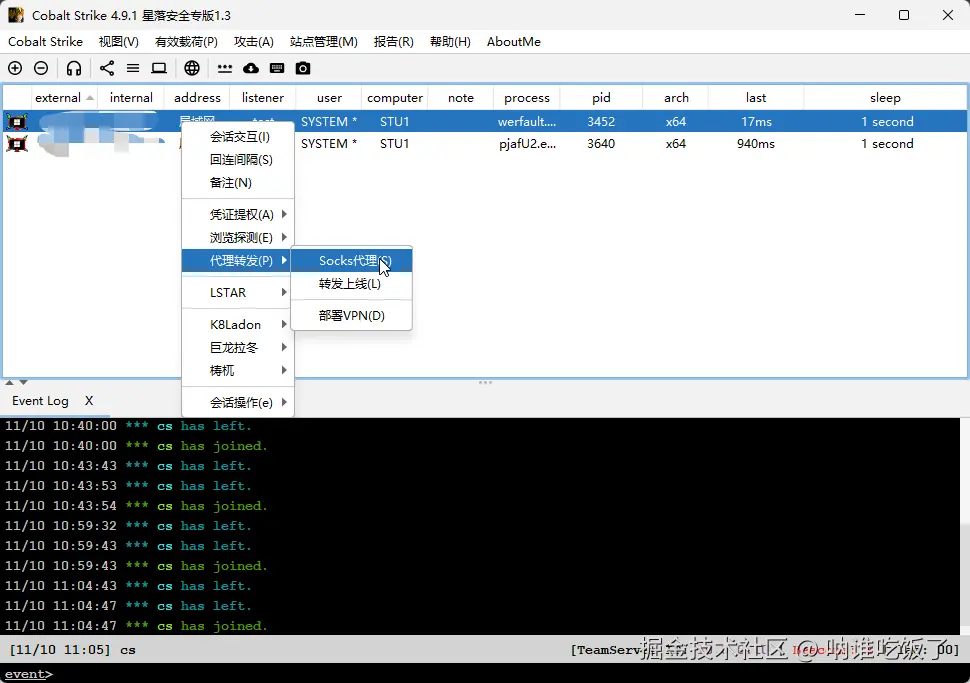This screenshot has height=683, width=970.
Task: Close the Event Log tab X
Action: 89,401
